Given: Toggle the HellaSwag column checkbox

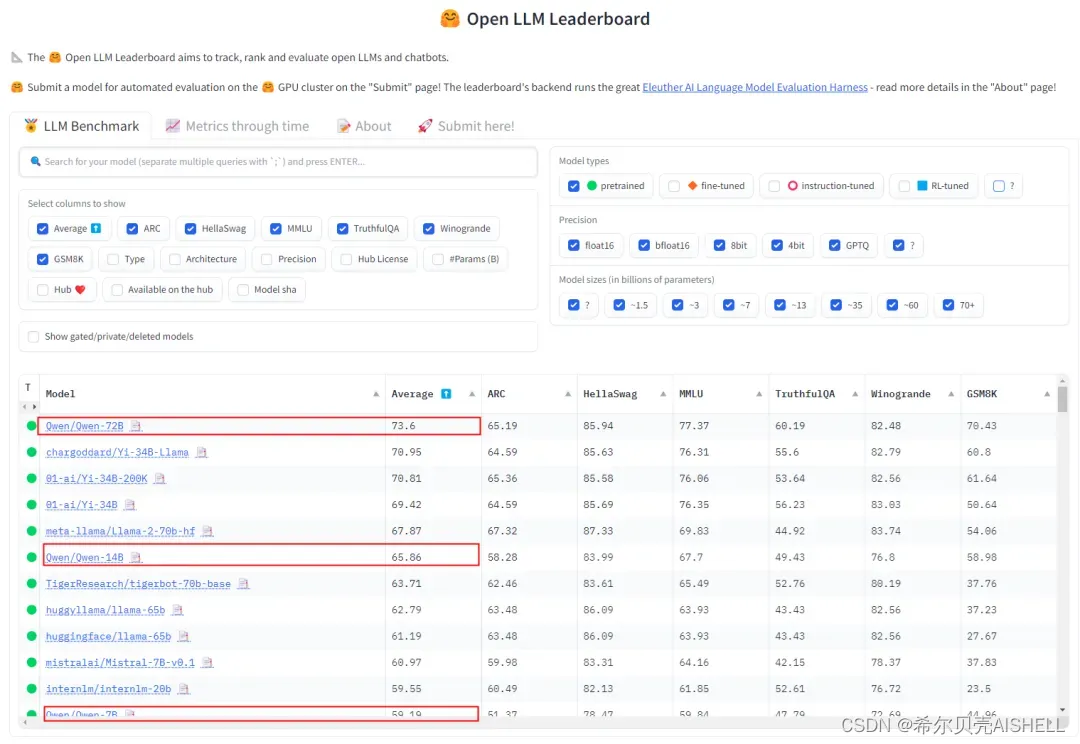Looking at the screenshot, I should coord(191,229).
